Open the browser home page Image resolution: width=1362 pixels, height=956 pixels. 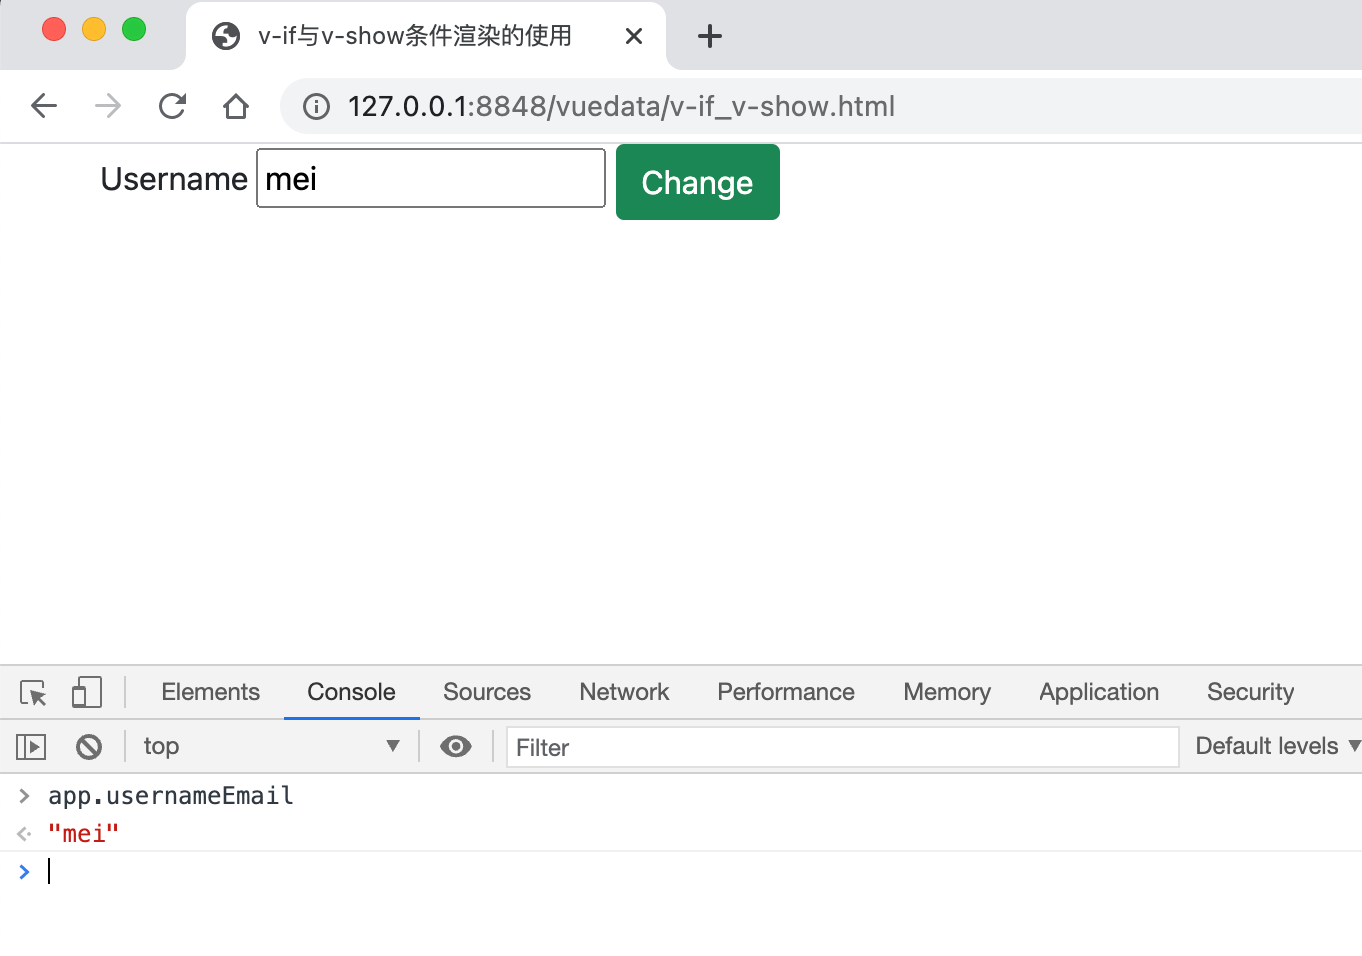tap(236, 106)
